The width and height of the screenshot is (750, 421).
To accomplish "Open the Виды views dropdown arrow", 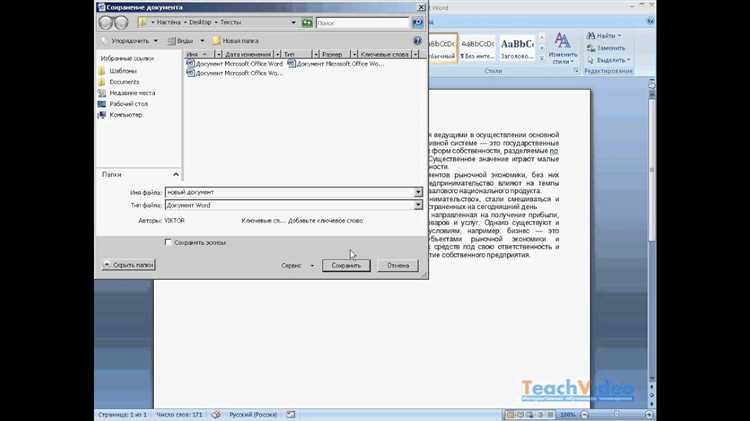I will click(x=202, y=41).
